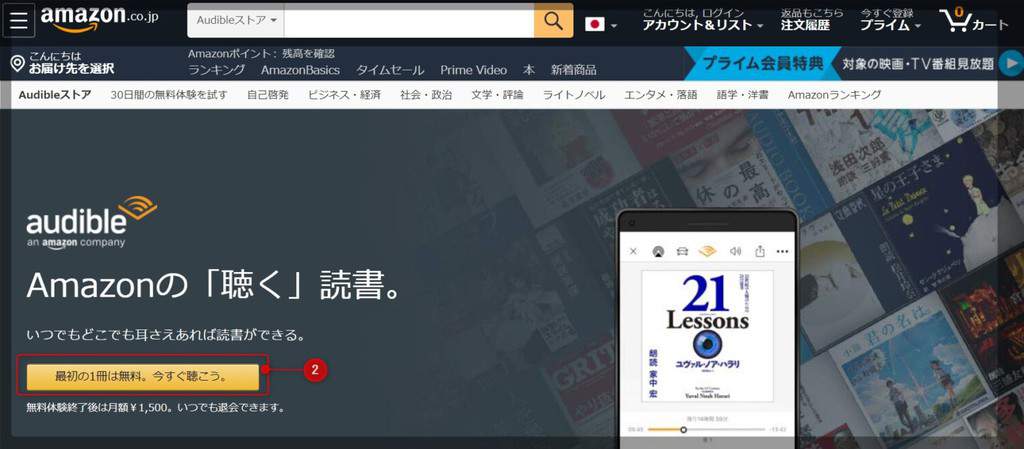This screenshot has height=449, width=1024.
Task: Open ランキング link in the top nav
Action: [x=216, y=70]
